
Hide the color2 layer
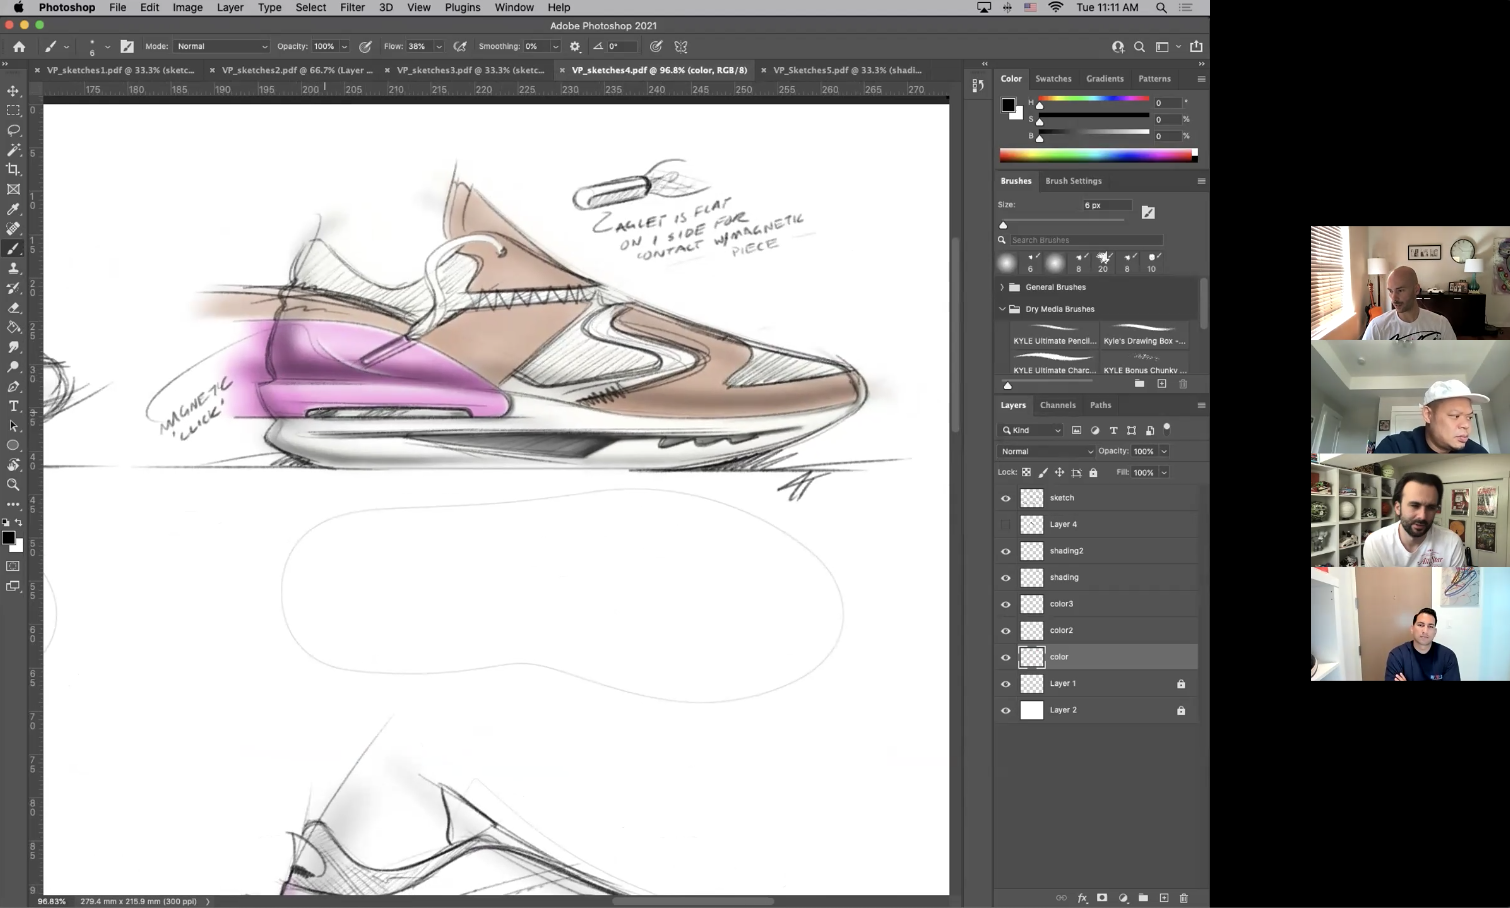[x=1006, y=631]
